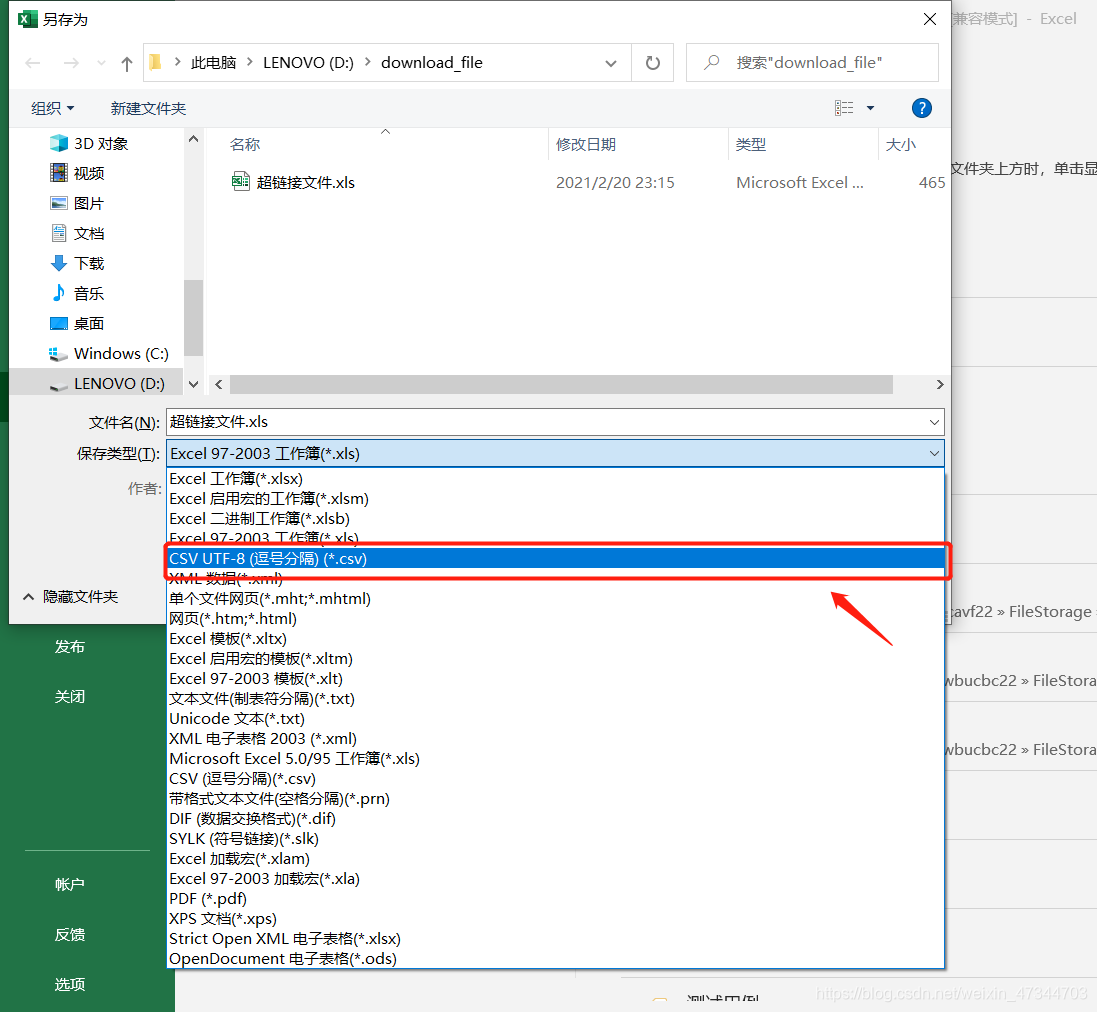The height and width of the screenshot is (1012, 1097).
Task: Open 帐户 in Excel backstage menu
Action: point(70,885)
